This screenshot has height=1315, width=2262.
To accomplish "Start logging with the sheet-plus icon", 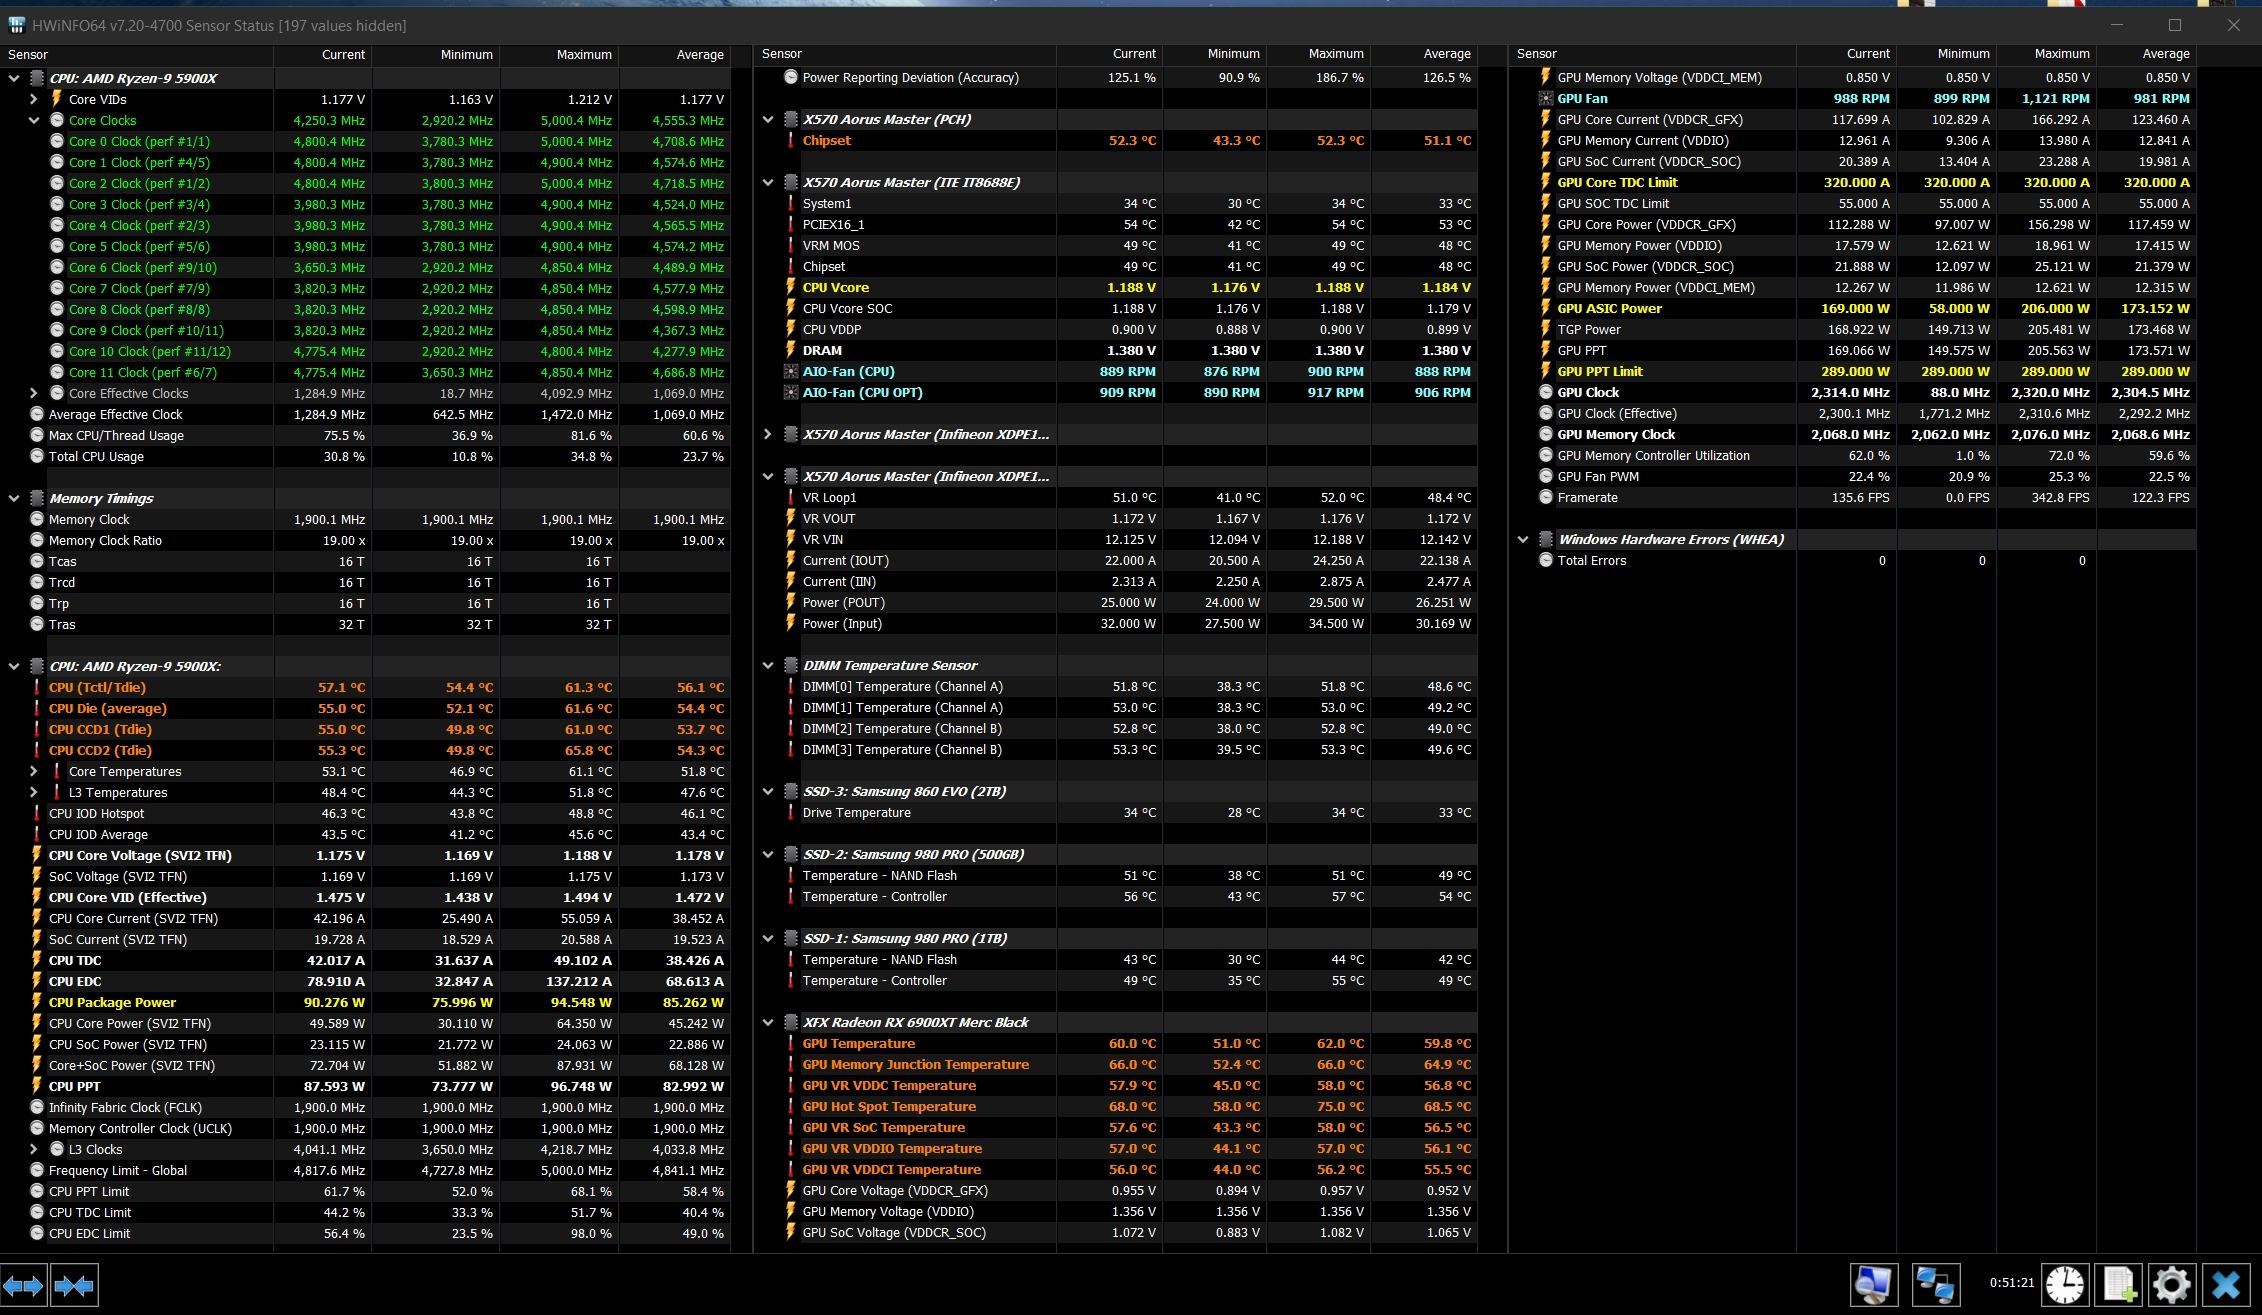I will click(2117, 1285).
